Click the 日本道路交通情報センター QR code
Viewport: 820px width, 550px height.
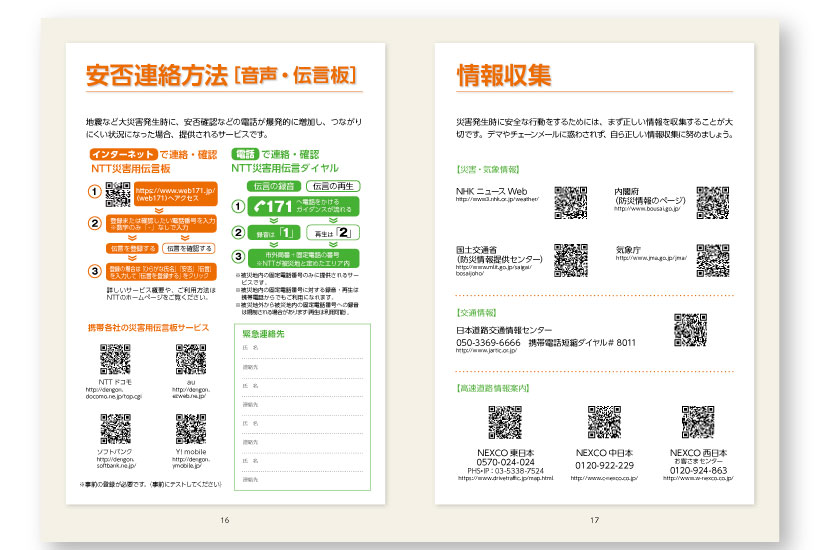click(x=691, y=330)
